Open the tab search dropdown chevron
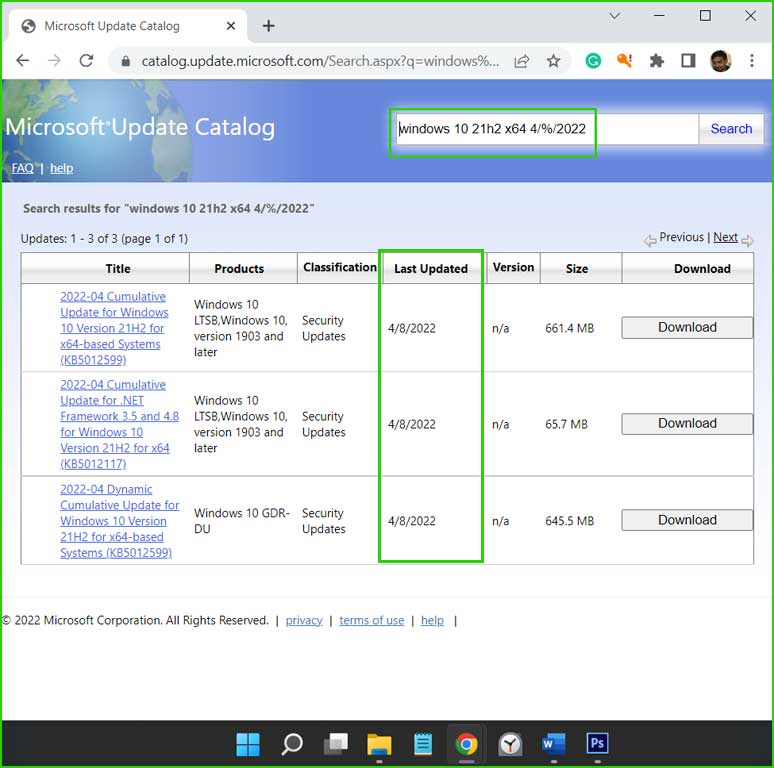Image resolution: width=774 pixels, height=768 pixels. [615, 16]
